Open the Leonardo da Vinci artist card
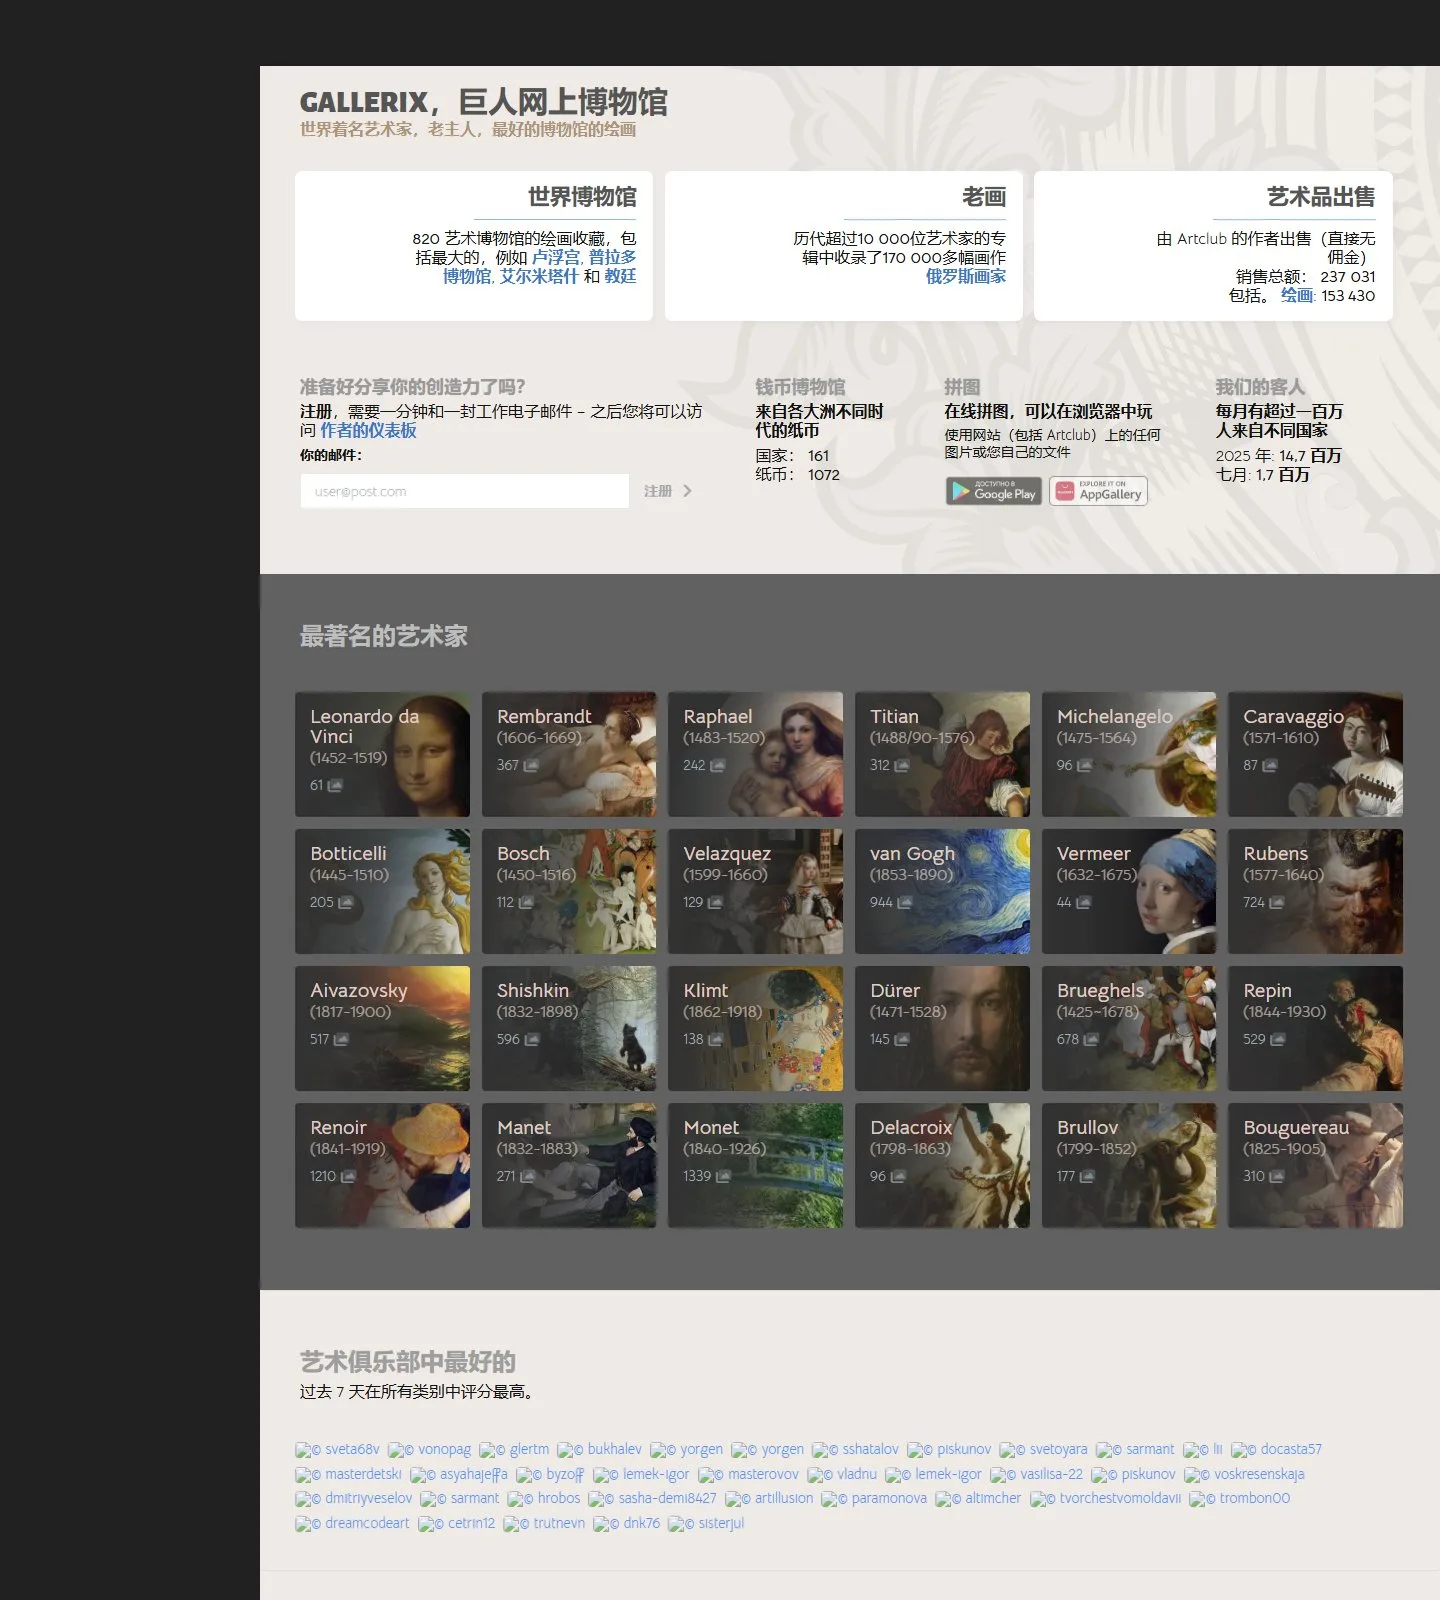The height and width of the screenshot is (1600, 1440). tap(382, 754)
